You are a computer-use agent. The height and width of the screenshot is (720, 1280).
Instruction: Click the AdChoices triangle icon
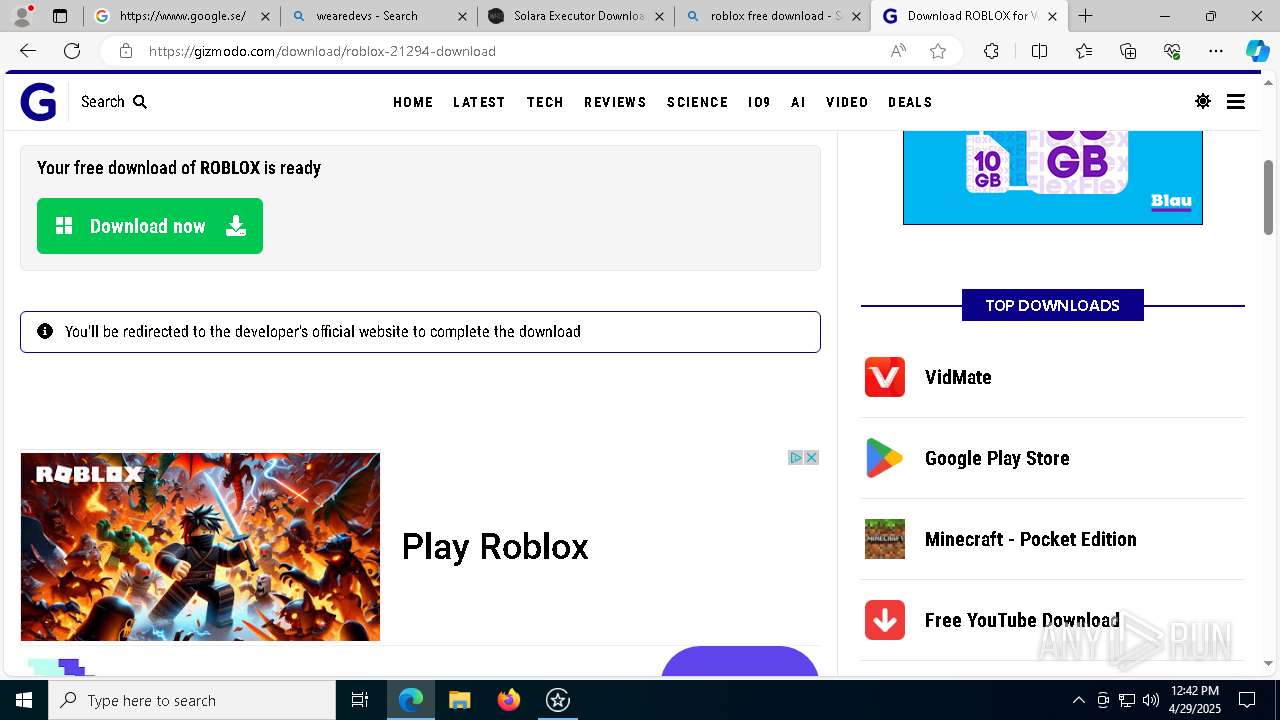point(796,457)
